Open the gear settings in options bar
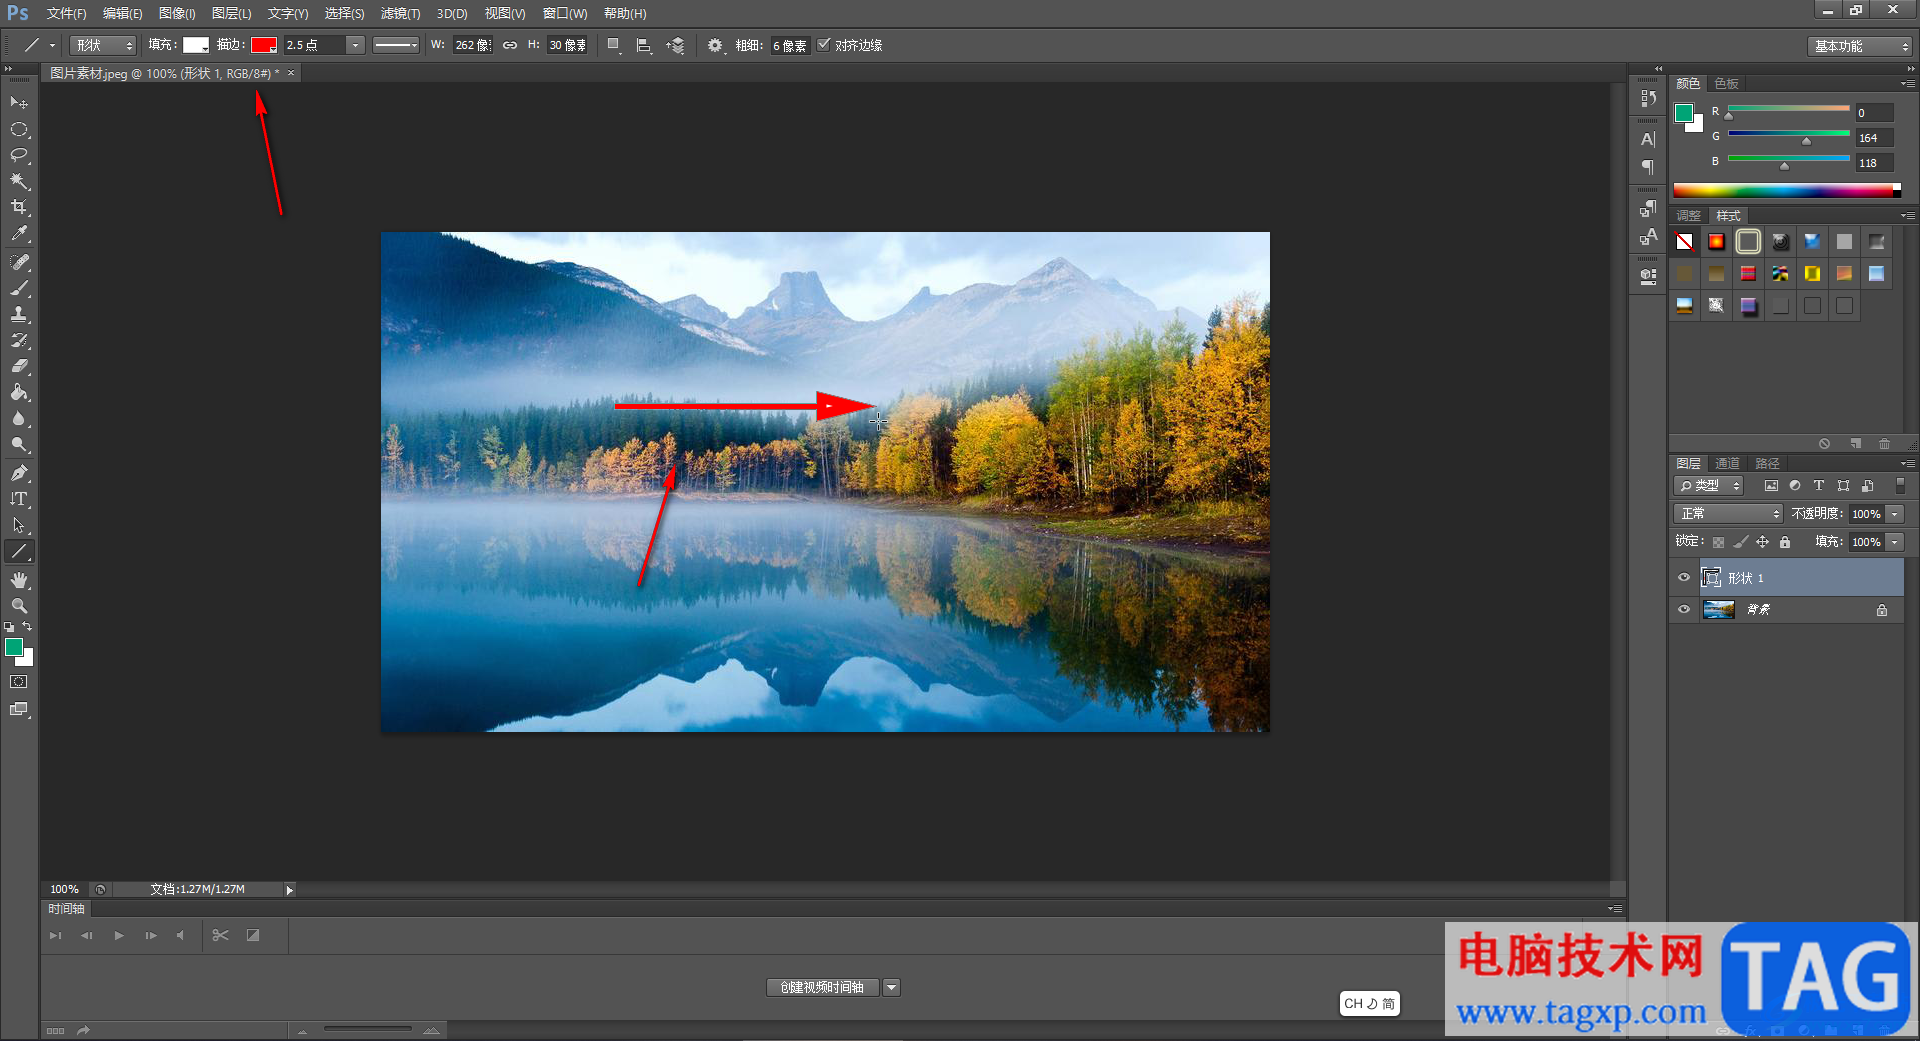The width and height of the screenshot is (1920, 1041). [x=715, y=45]
